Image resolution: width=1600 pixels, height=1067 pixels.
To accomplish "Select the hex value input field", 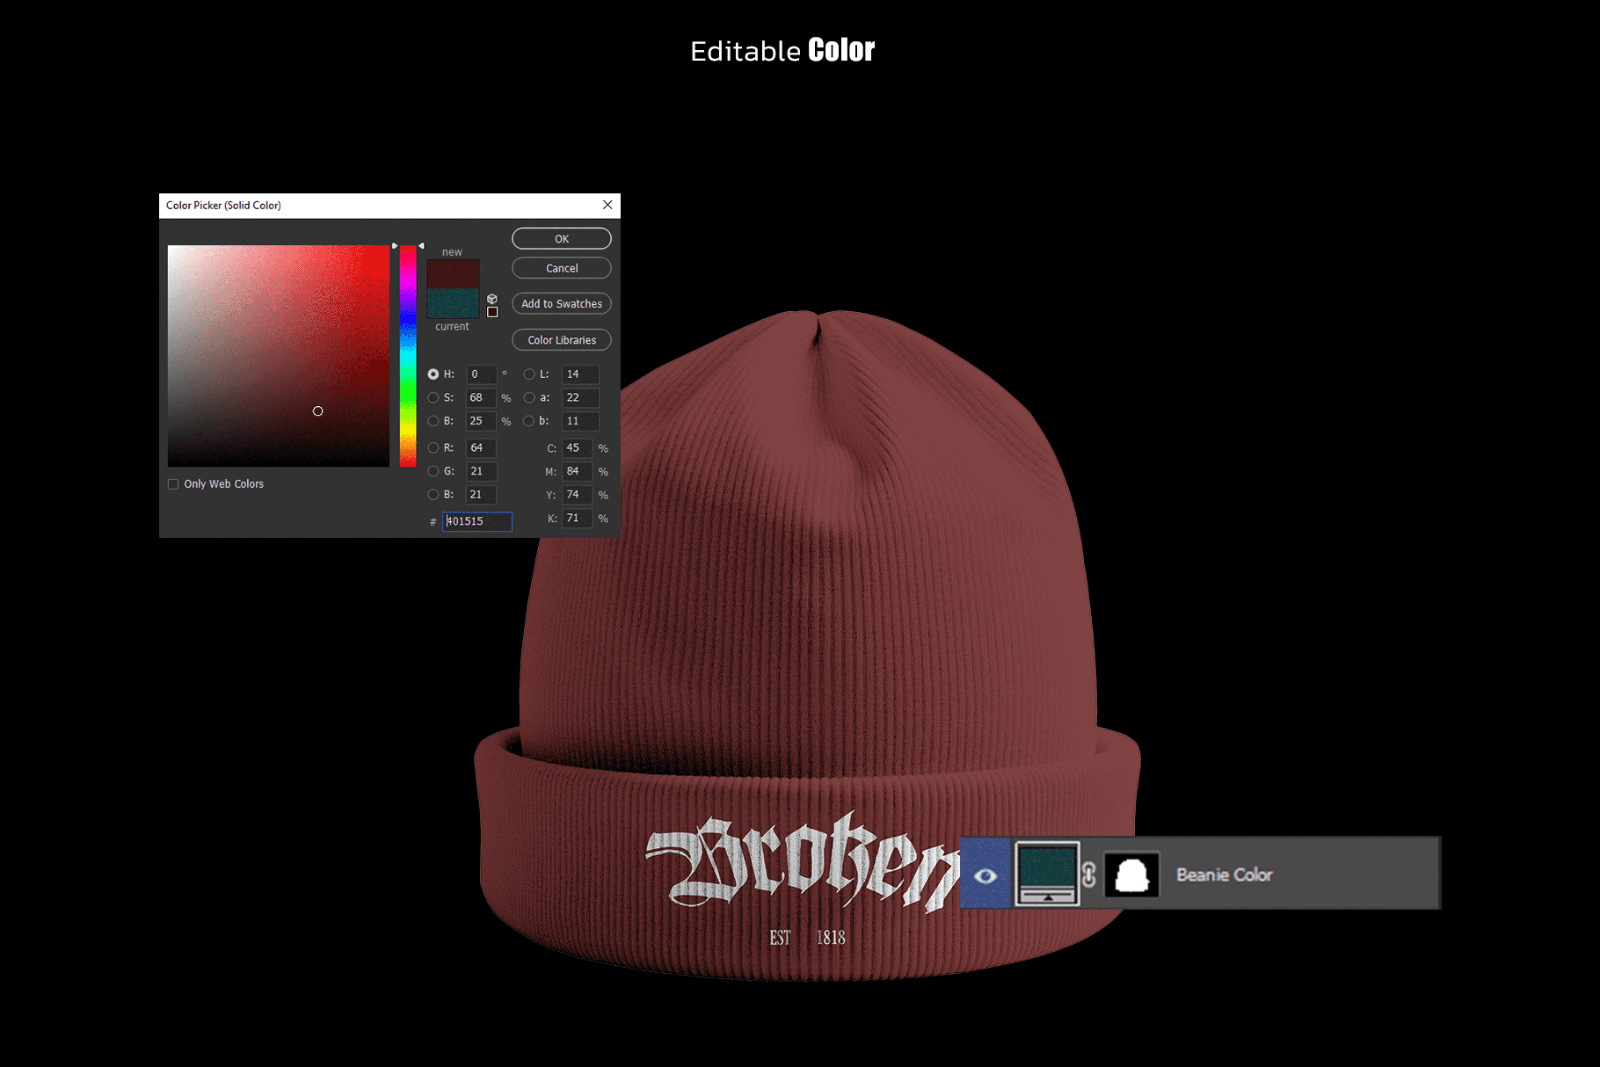I will (477, 521).
